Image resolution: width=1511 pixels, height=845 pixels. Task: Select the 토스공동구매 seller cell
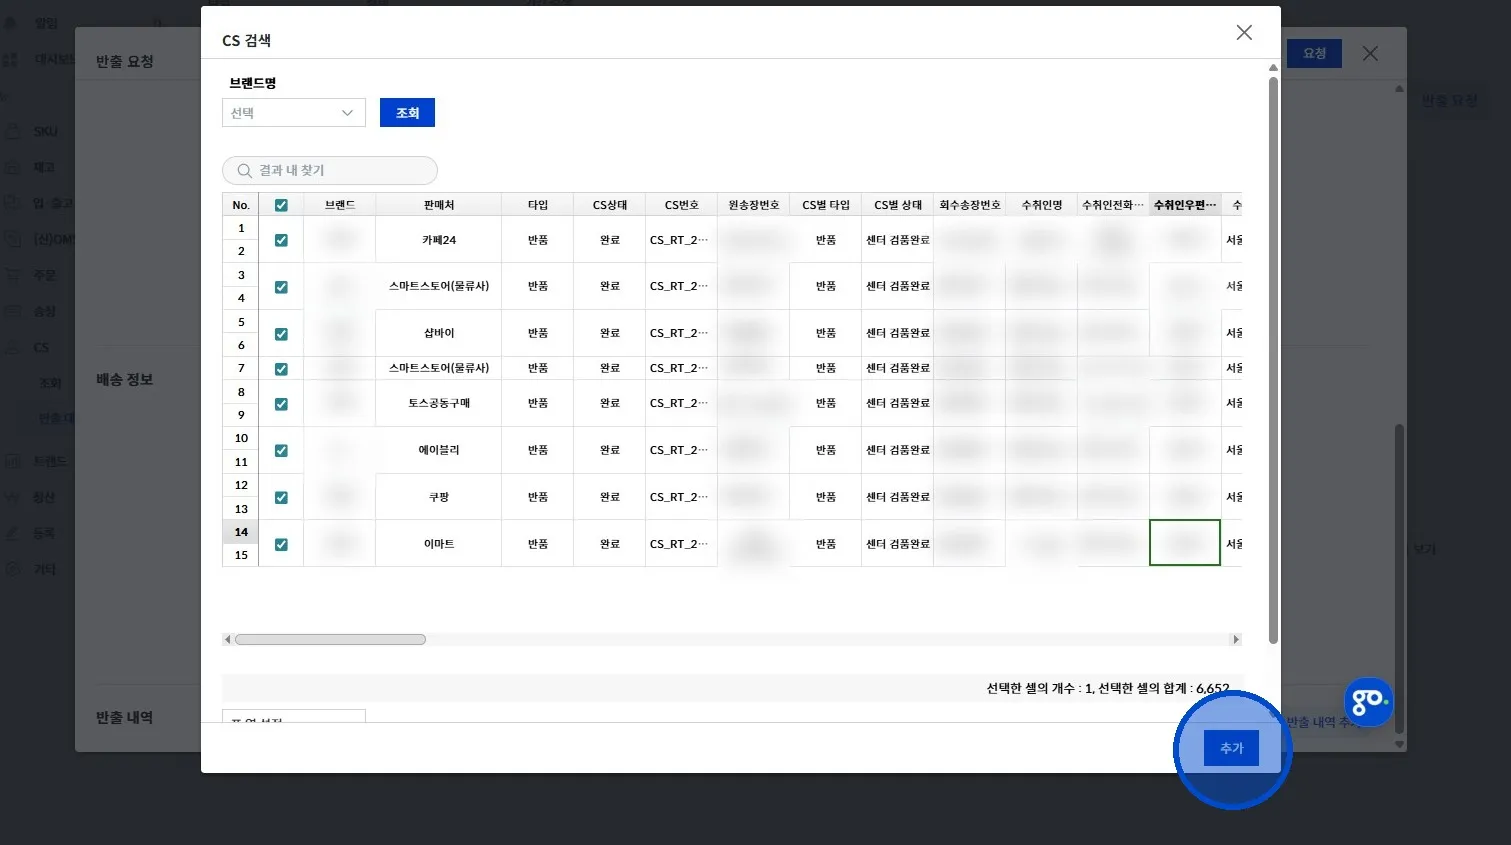coord(438,403)
